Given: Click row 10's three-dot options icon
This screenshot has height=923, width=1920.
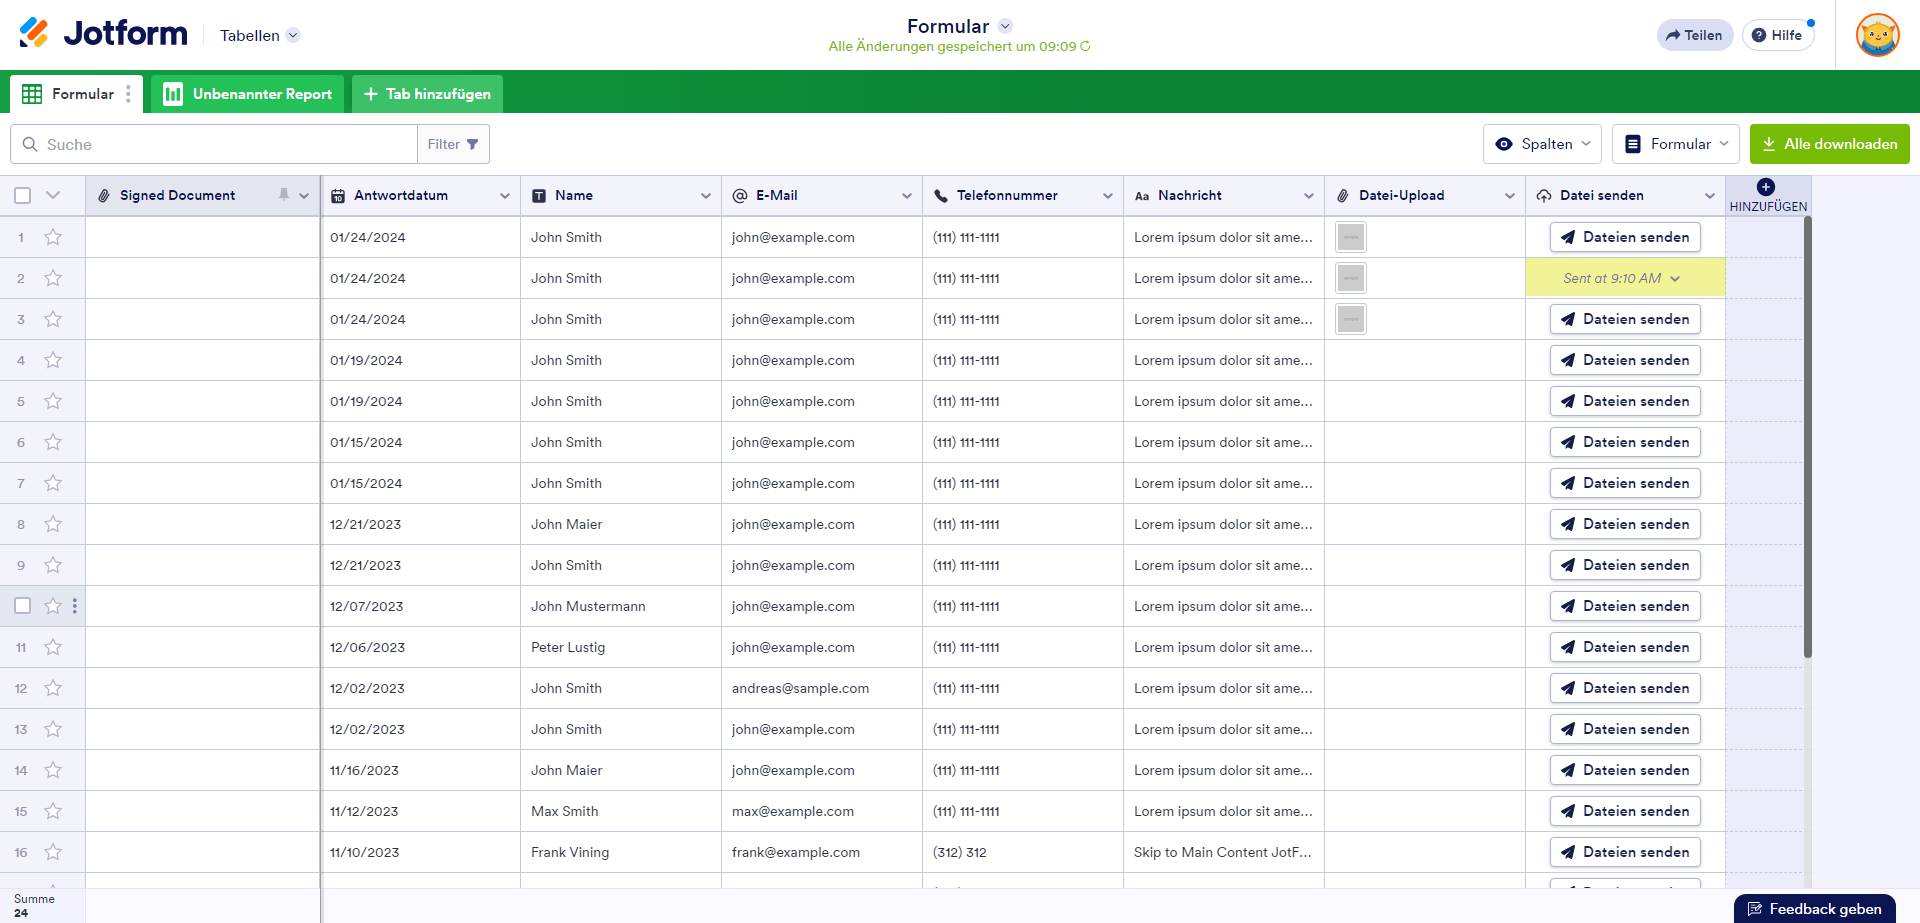Looking at the screenshot, I should [75, 606].
